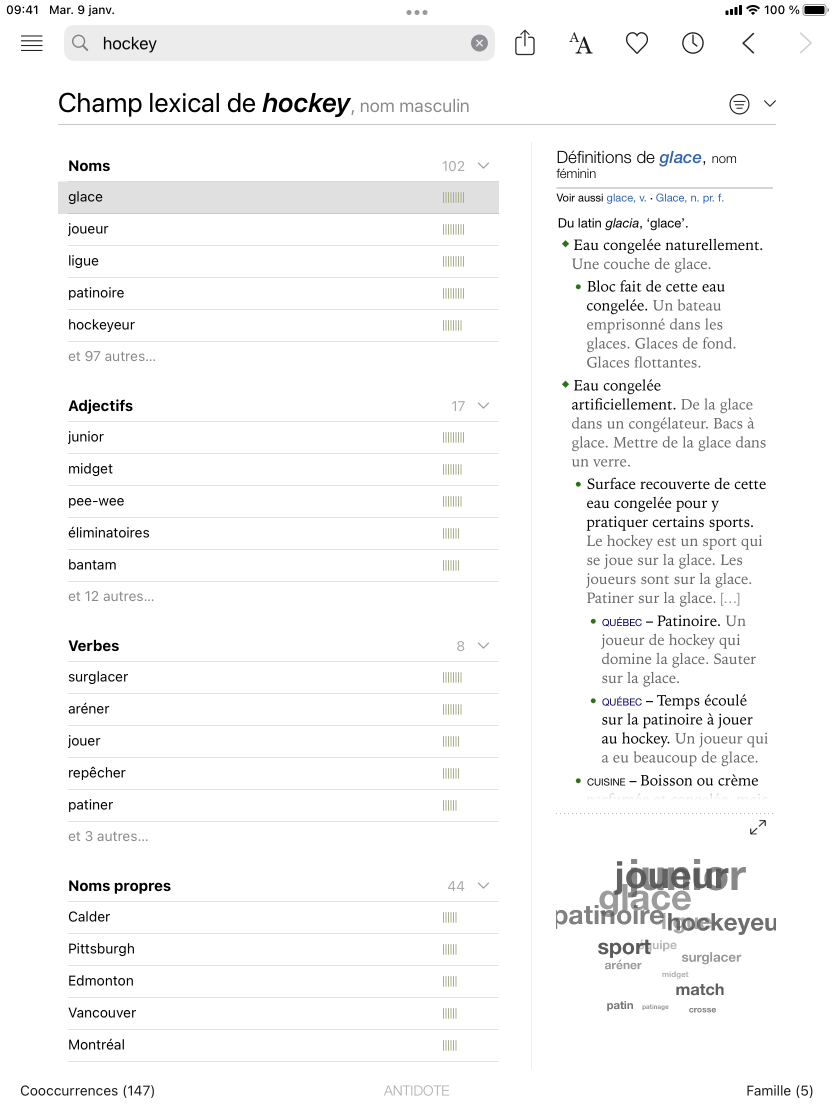Screen dimensions: 834x1112
Task: Go back with left arrow
Action: tap(749, 43)
